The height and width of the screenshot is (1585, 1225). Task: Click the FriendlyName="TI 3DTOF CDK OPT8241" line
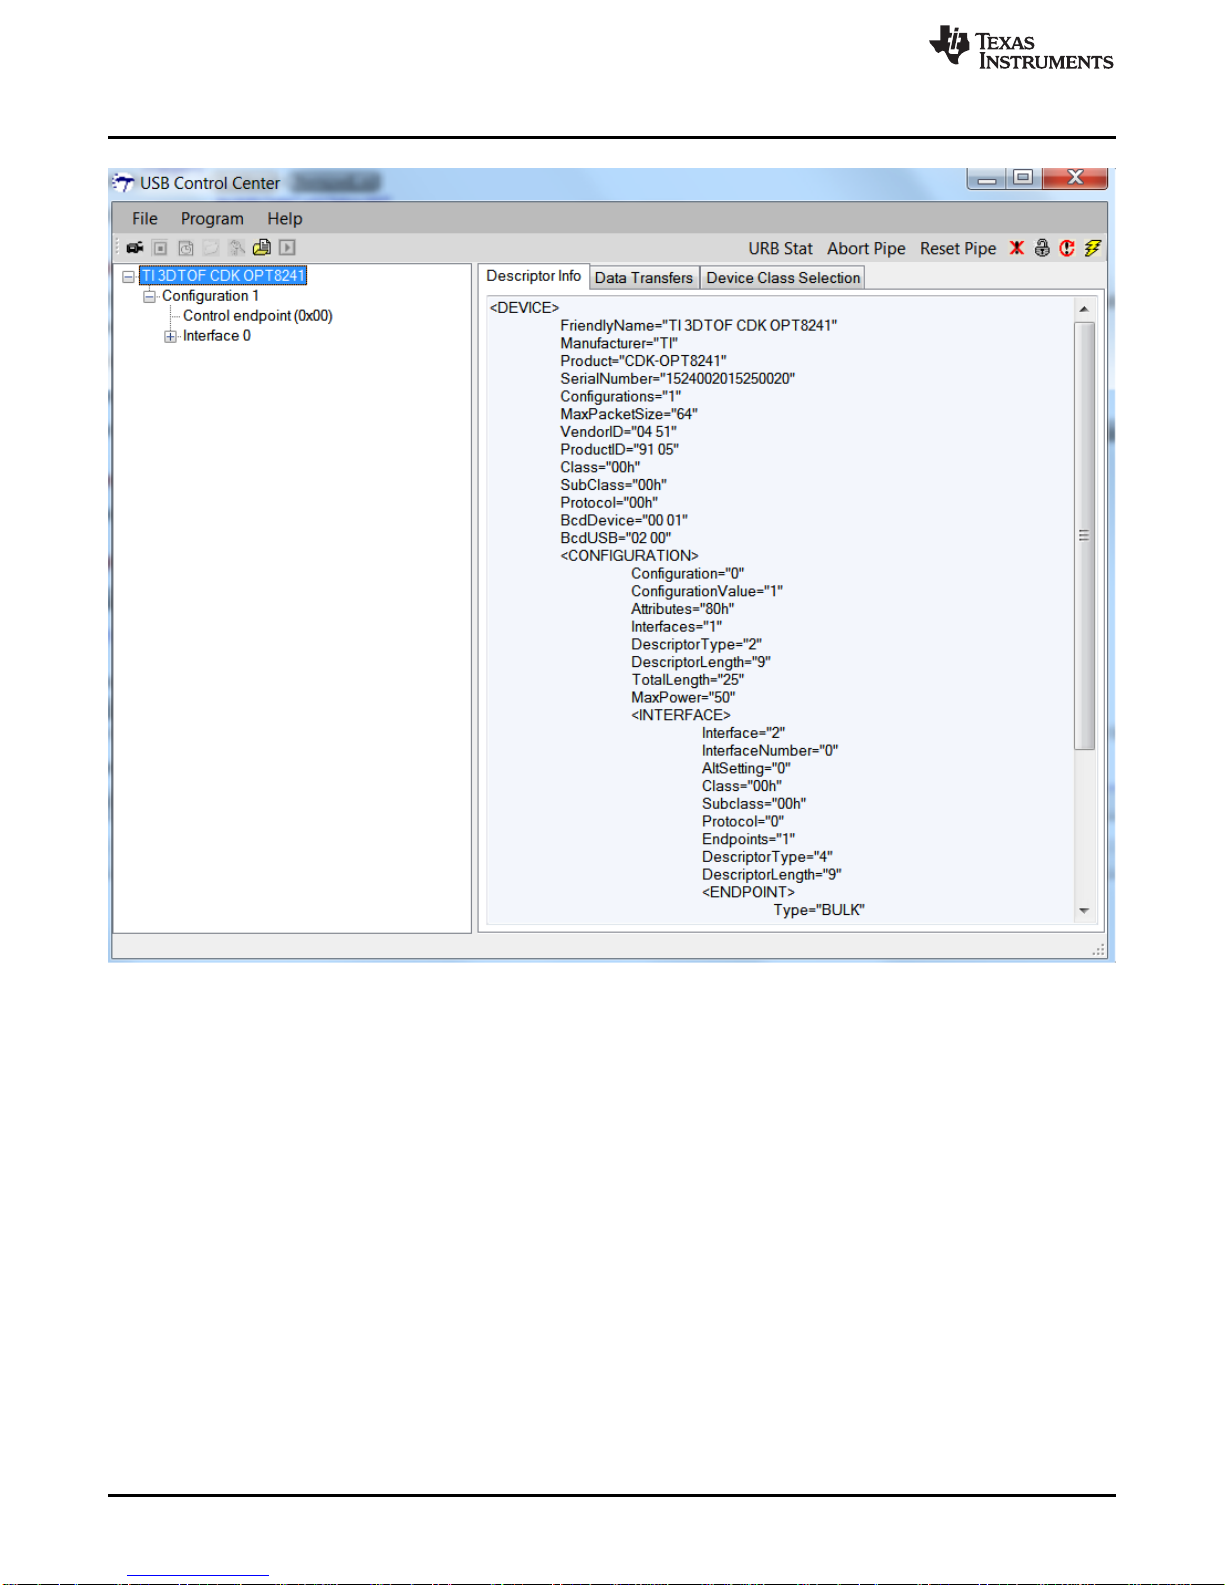point(699,326)
